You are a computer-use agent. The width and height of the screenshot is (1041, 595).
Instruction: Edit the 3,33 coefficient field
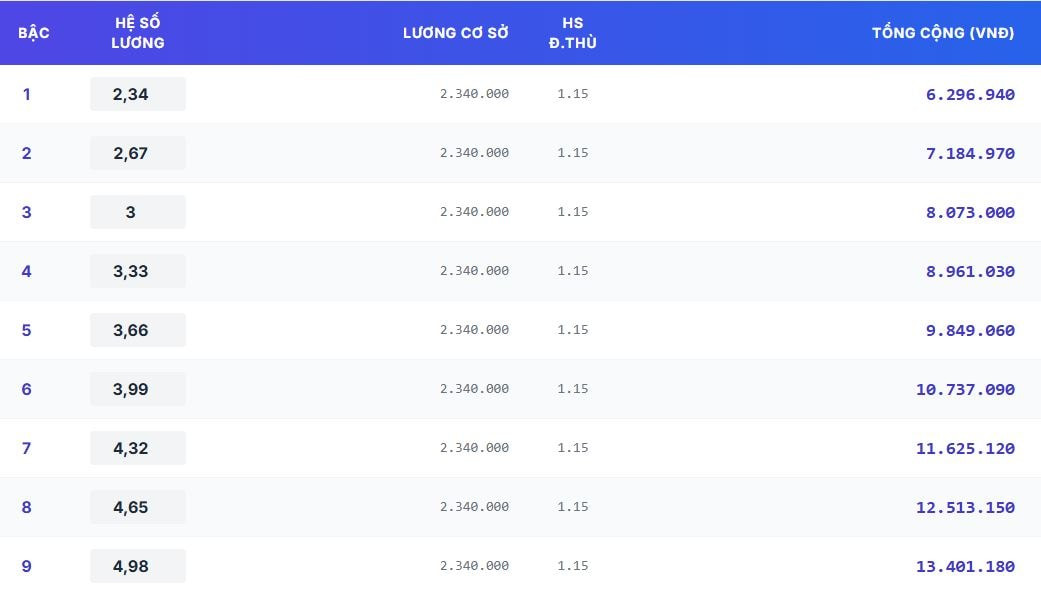(x=137, y=271)
